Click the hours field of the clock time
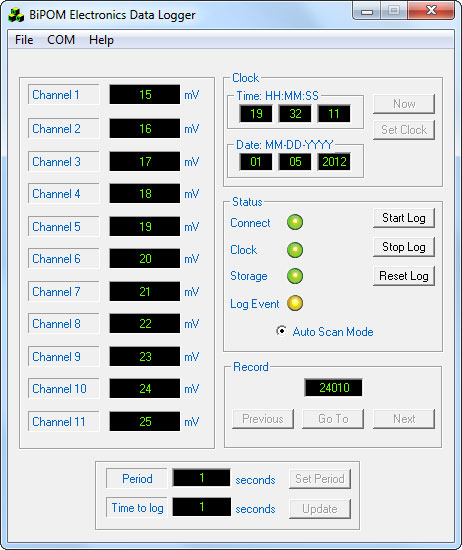The width and height of the screenshot is (462, 550). 256,114
